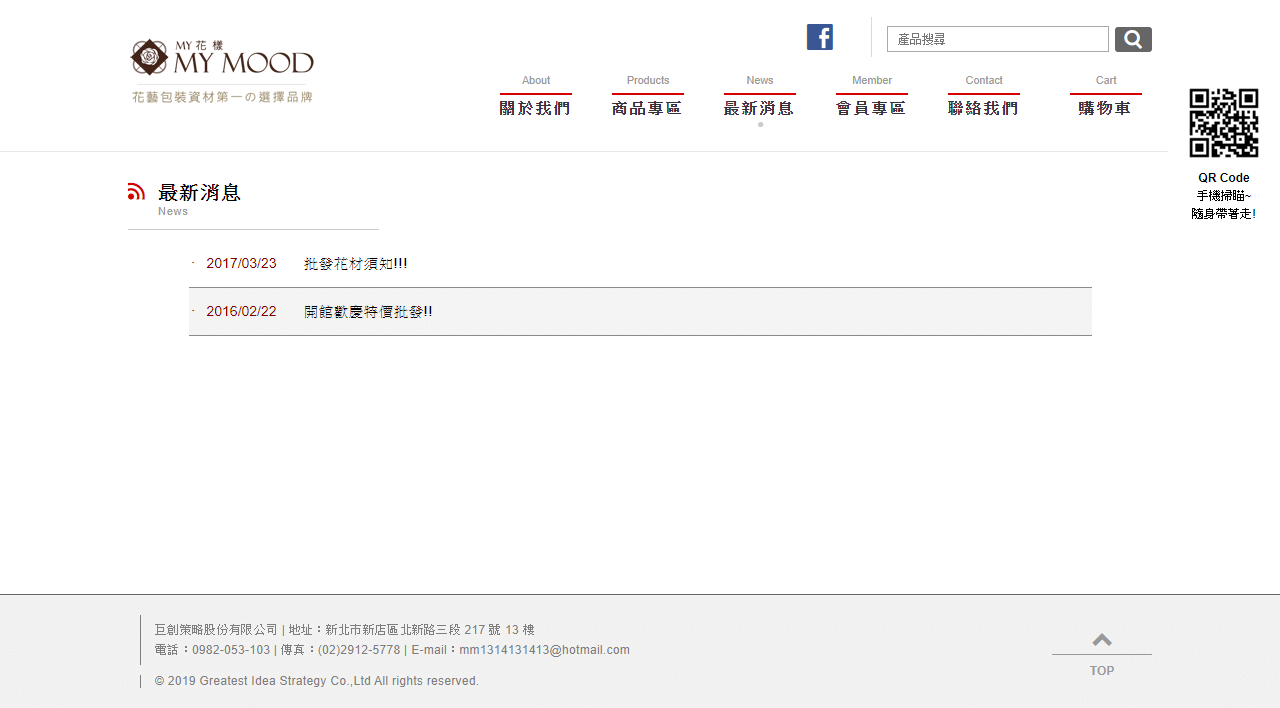This screenshot has width=1280, height=708.
Task: Click the tagline 花藝包裝資材第一の選擇品牌
Action: (x=222, y=97)
